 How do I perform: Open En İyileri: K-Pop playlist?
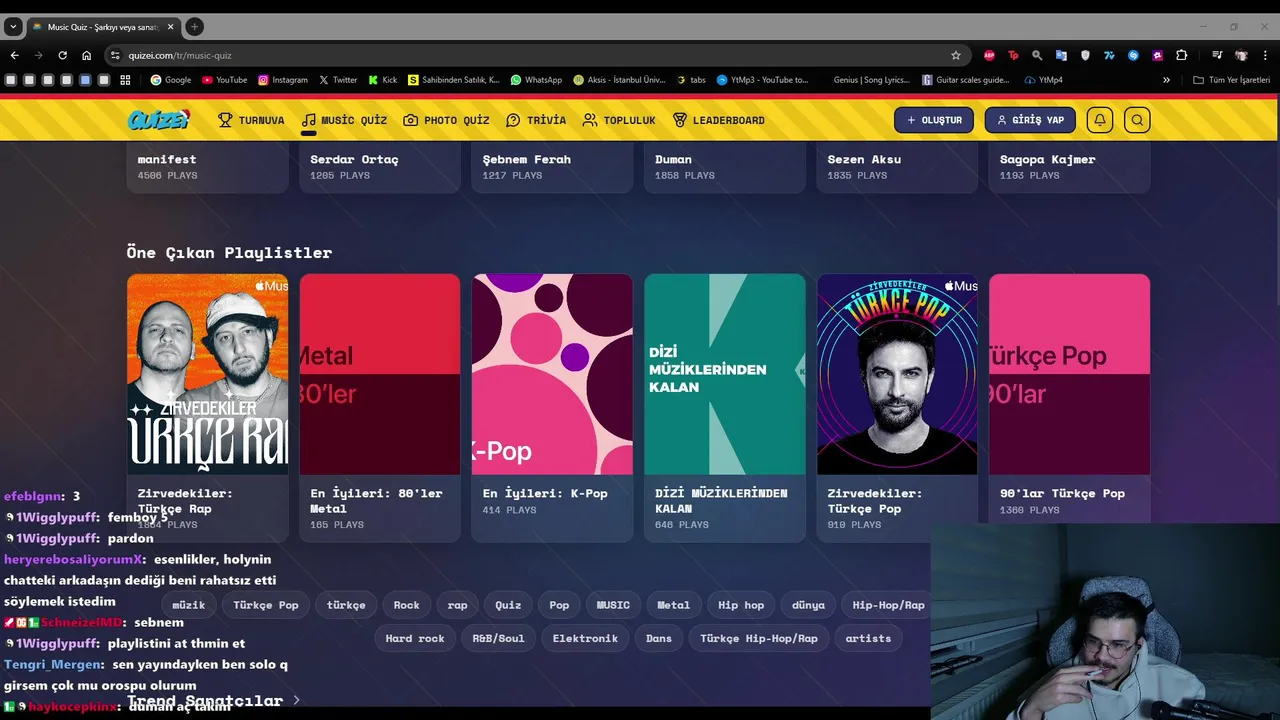point(552,407)
